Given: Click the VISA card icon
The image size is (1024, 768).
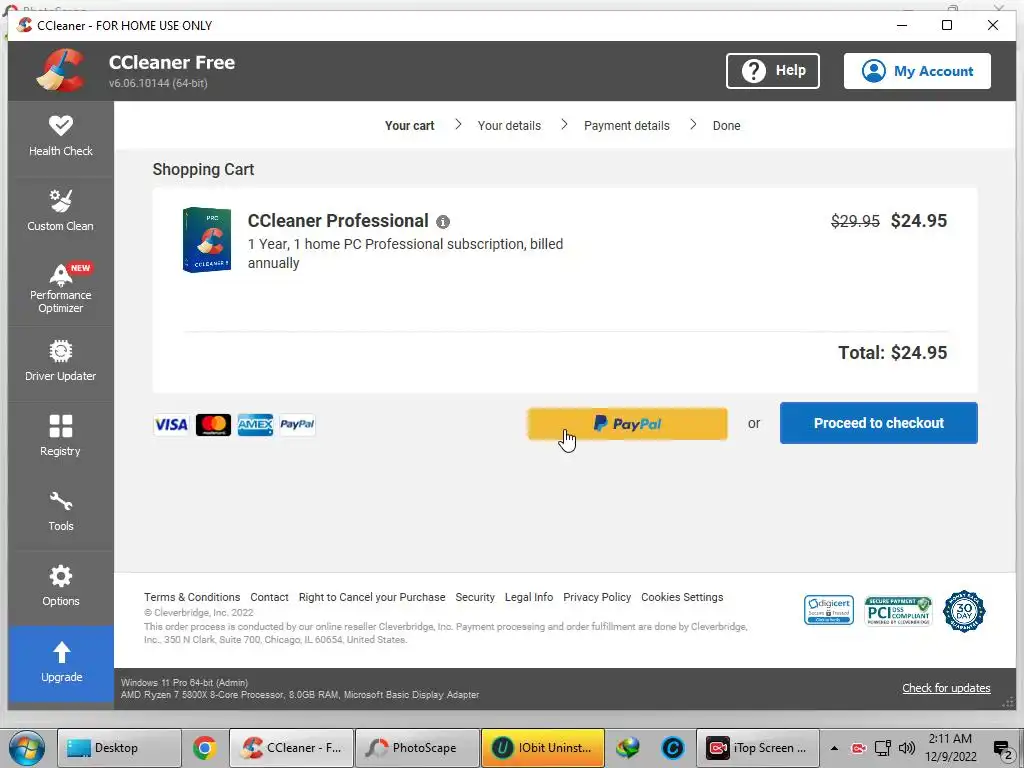Looking at the screenshot, I should pos(171,425).
